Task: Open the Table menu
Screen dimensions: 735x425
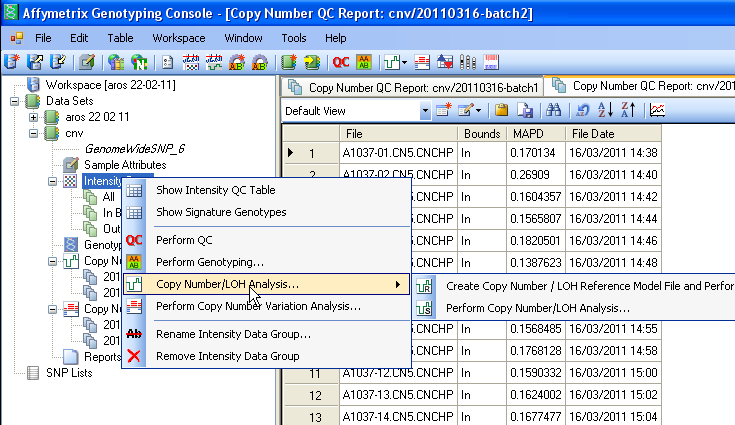Action: pyautogui.click(x=120, y=38)
